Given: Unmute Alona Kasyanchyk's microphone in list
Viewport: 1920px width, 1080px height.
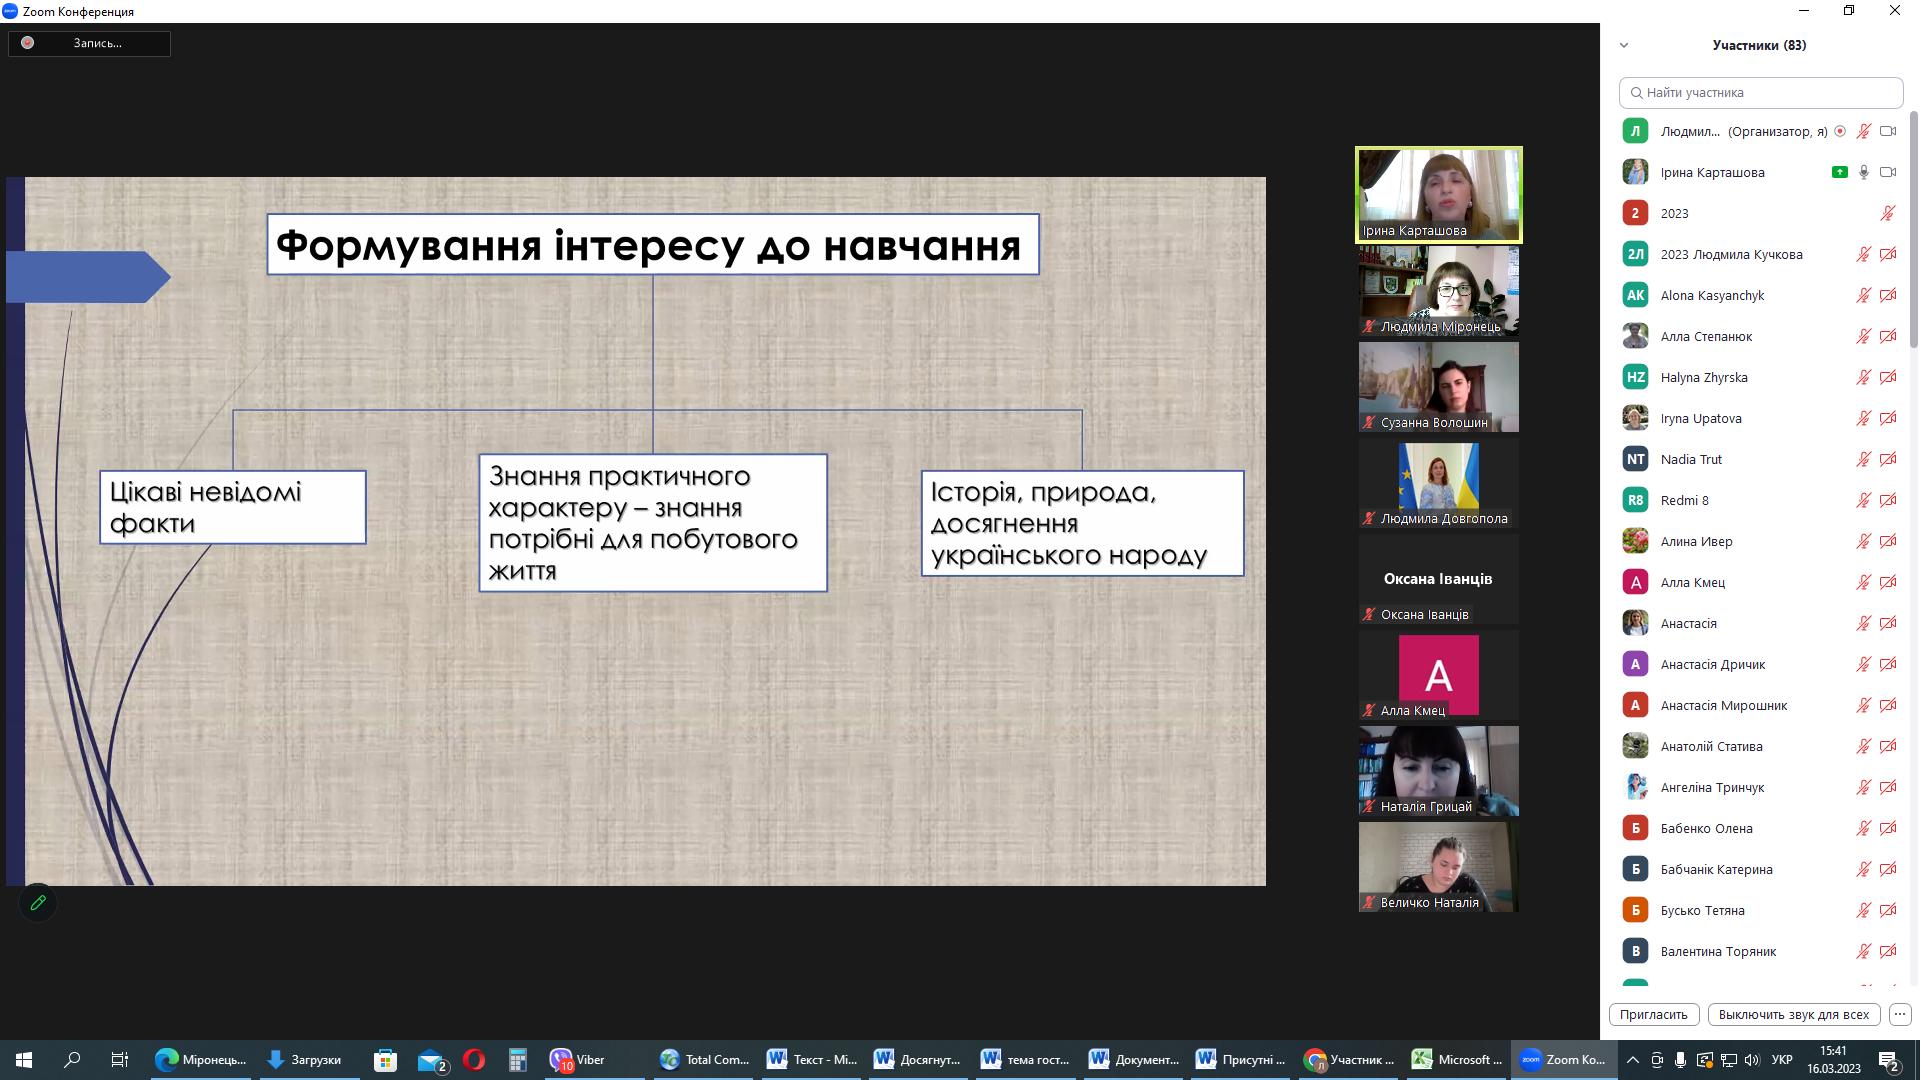Looking at the screenshot, I should point(1864,295).
